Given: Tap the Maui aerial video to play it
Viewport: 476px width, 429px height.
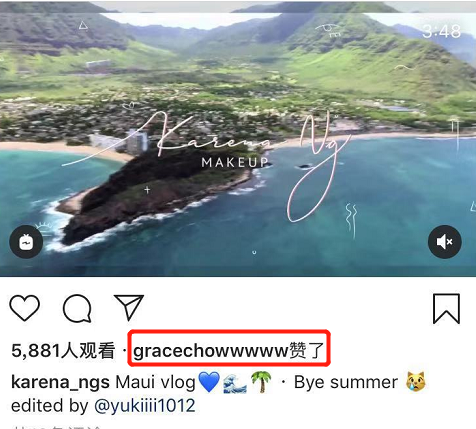Looking at the screenshot, I should pos(238,138).
